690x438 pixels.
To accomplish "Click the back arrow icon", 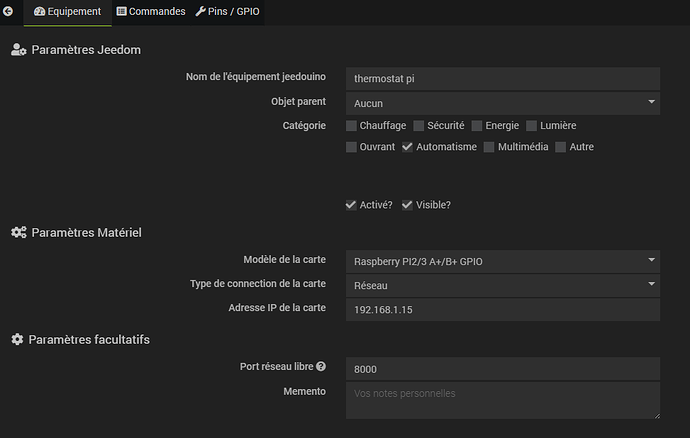I will (9, 12).
